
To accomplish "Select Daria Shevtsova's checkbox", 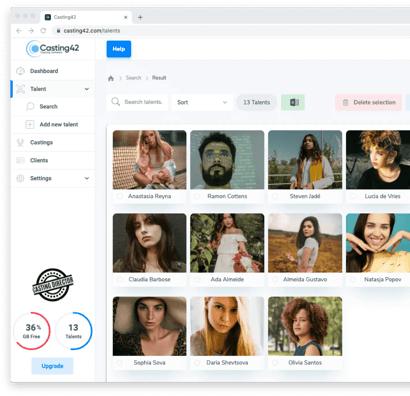I will [x=197, y=363].
